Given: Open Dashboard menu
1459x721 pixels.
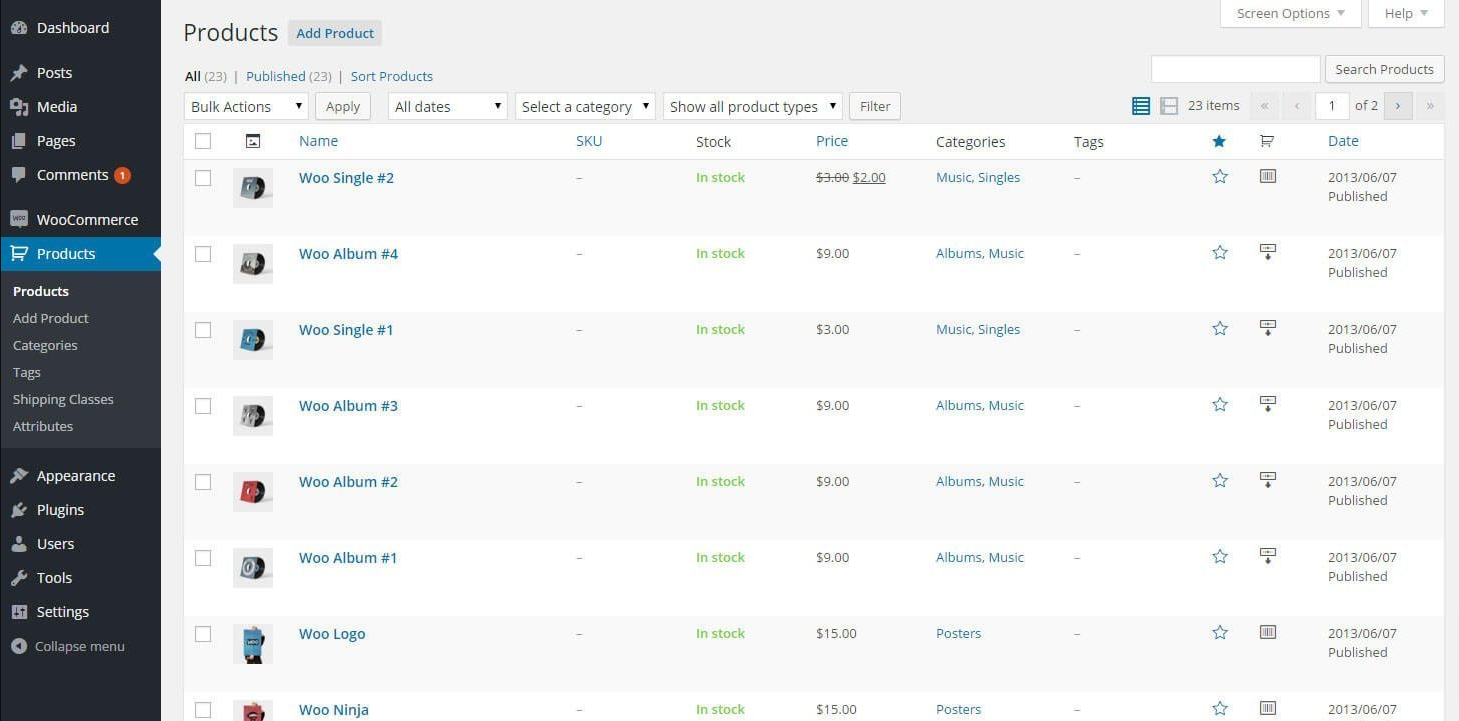Looking at the screenshot, I should 80,28.
